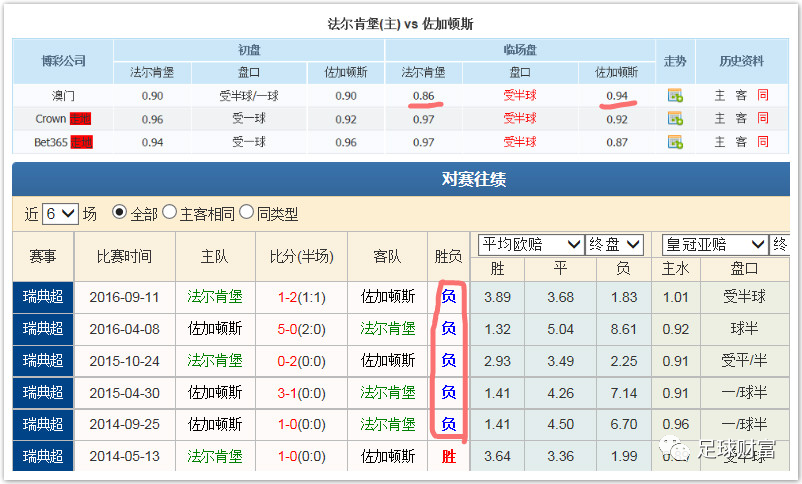
Task: Select the 全部 radio button
Action: [119, 213]
